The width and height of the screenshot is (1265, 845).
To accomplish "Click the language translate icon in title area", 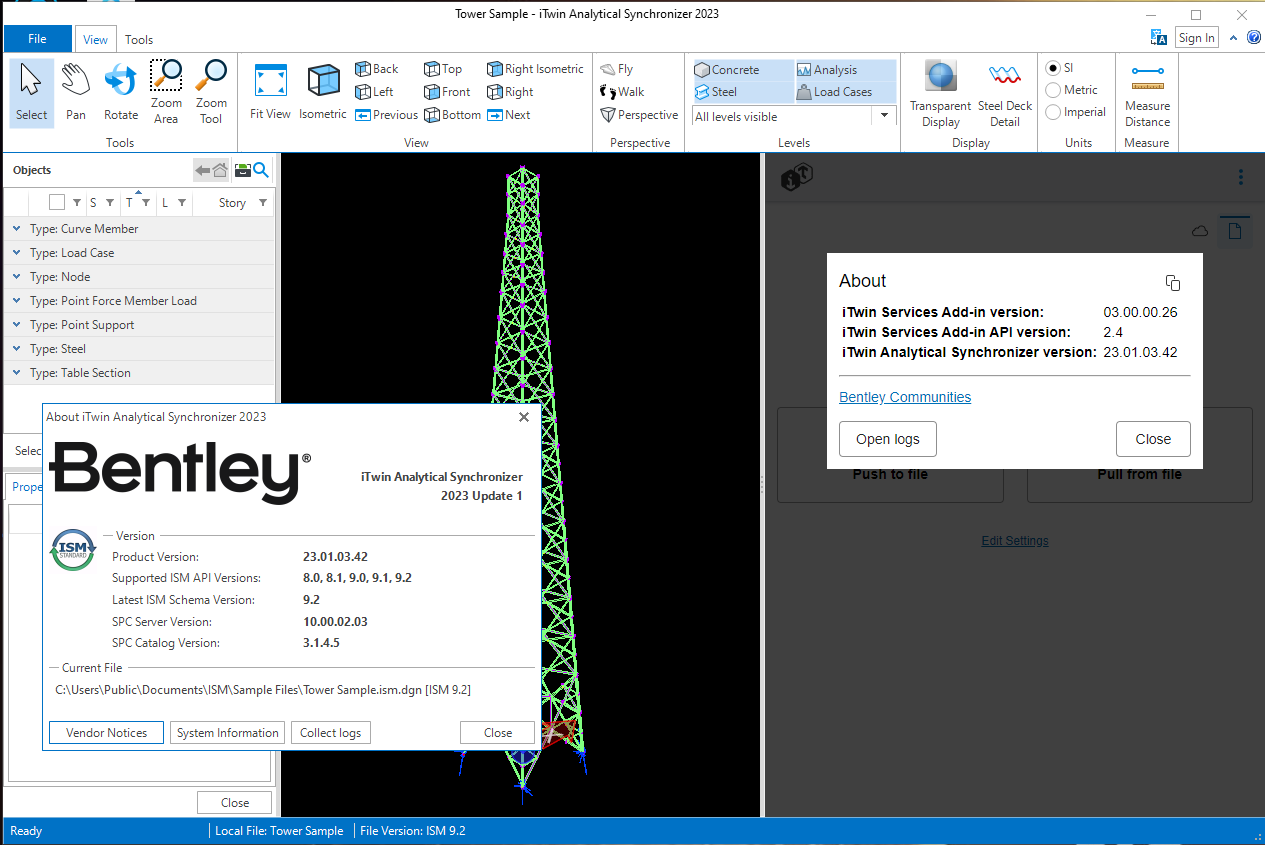I will [1160, 38].
